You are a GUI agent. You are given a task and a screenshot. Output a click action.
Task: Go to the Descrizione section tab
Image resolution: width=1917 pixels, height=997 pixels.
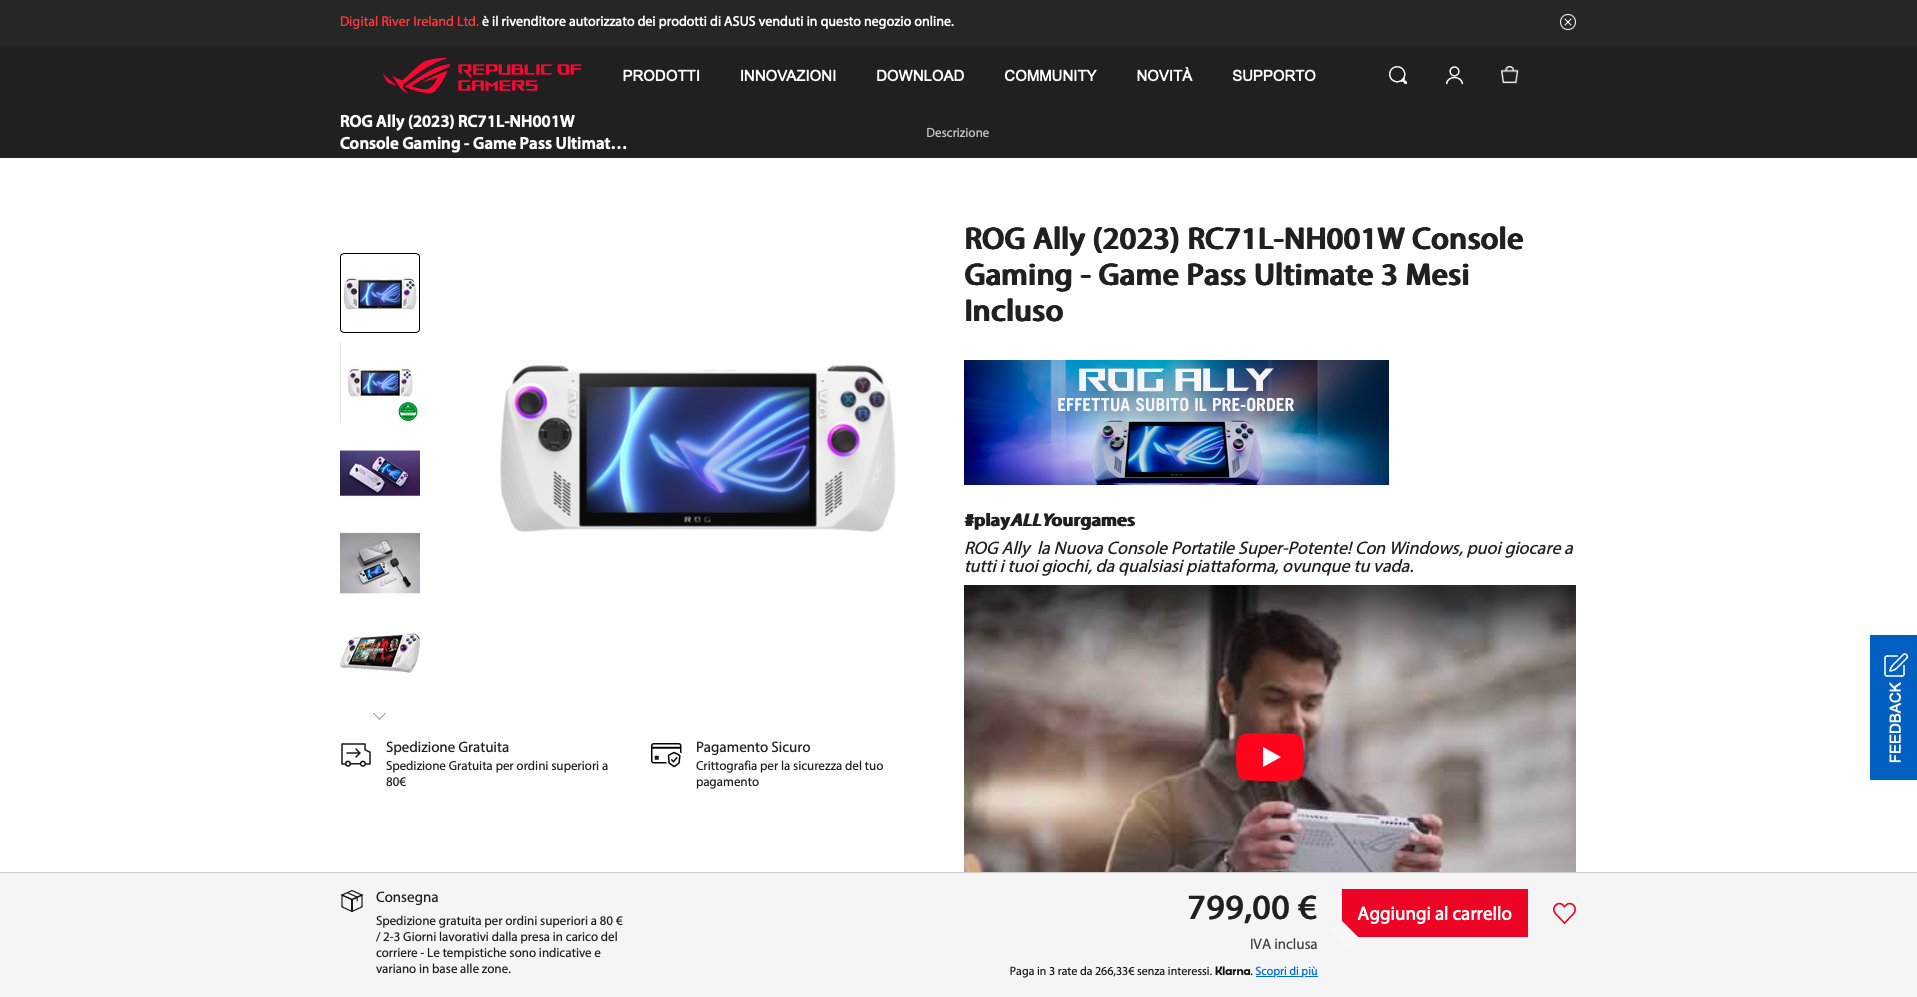[x=957, y=133]
